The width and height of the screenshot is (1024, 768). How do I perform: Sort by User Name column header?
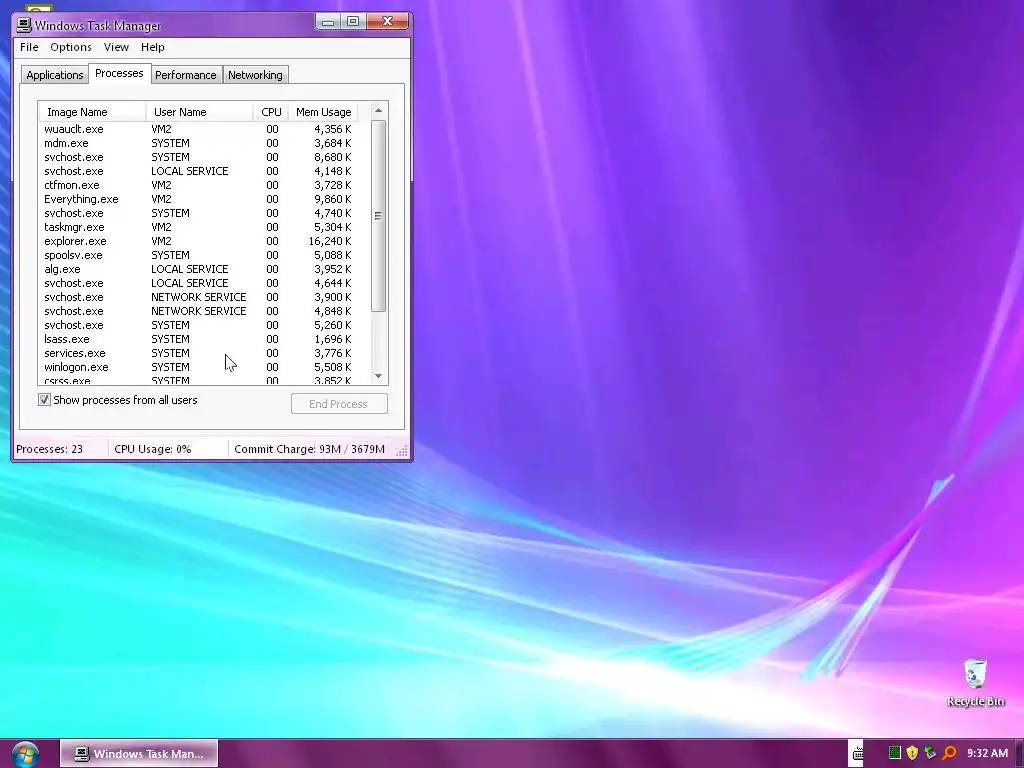click(199, 112)
